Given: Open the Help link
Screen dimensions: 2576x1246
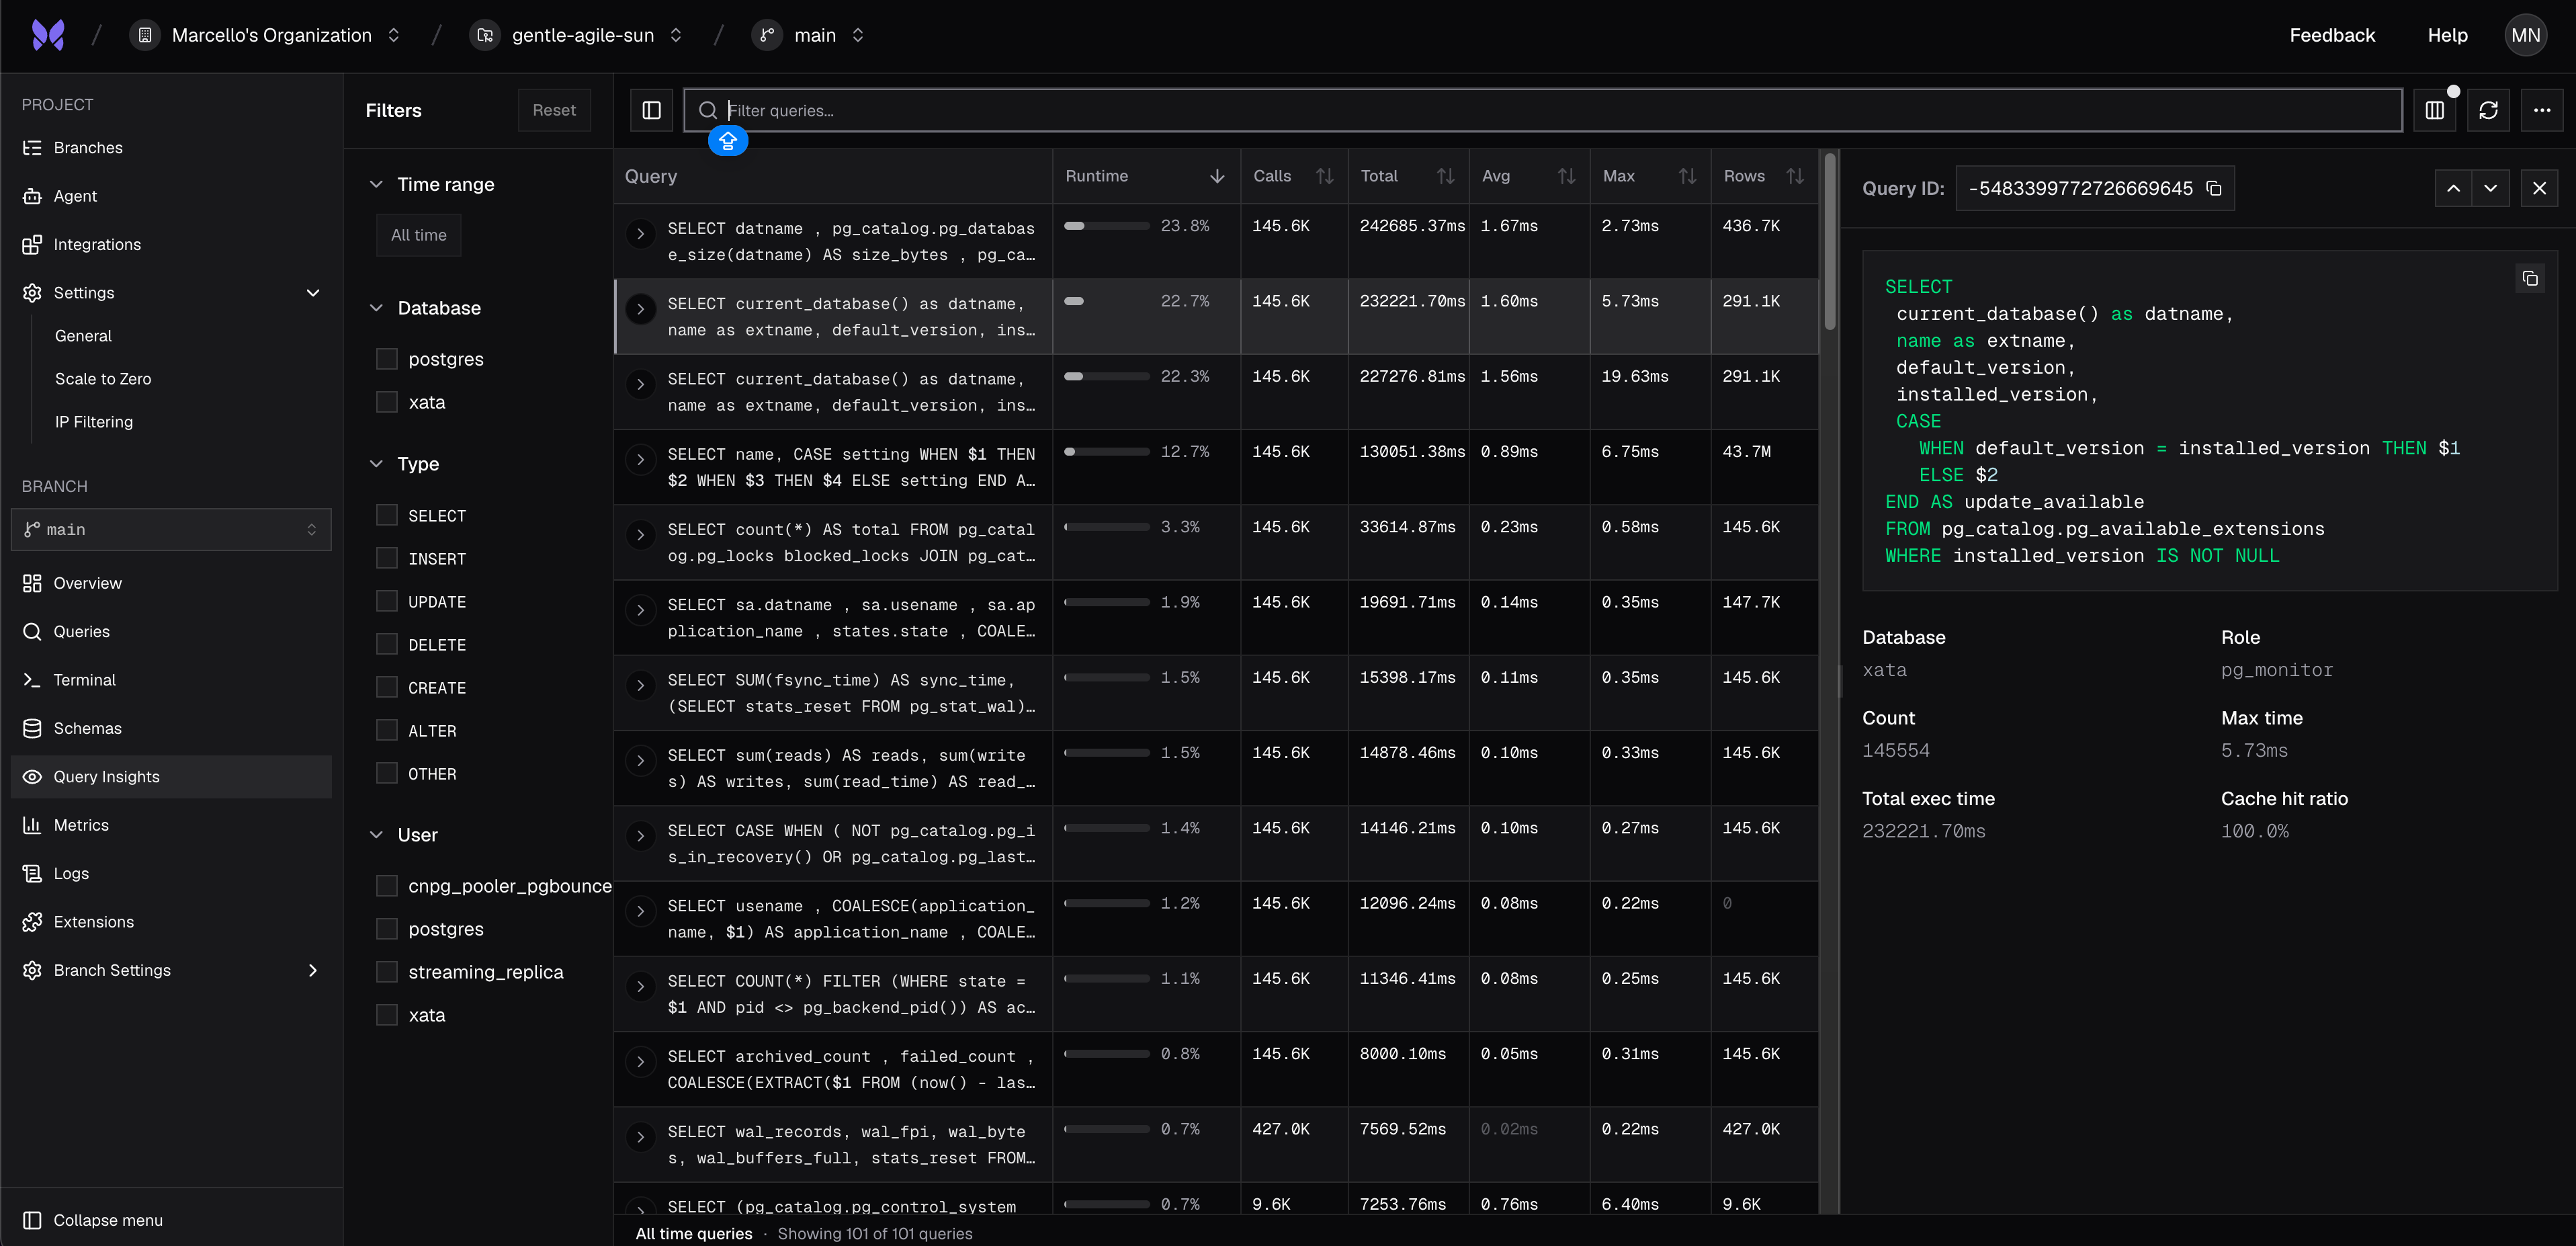Looking at the screenshot, I should pos(2447,35).
